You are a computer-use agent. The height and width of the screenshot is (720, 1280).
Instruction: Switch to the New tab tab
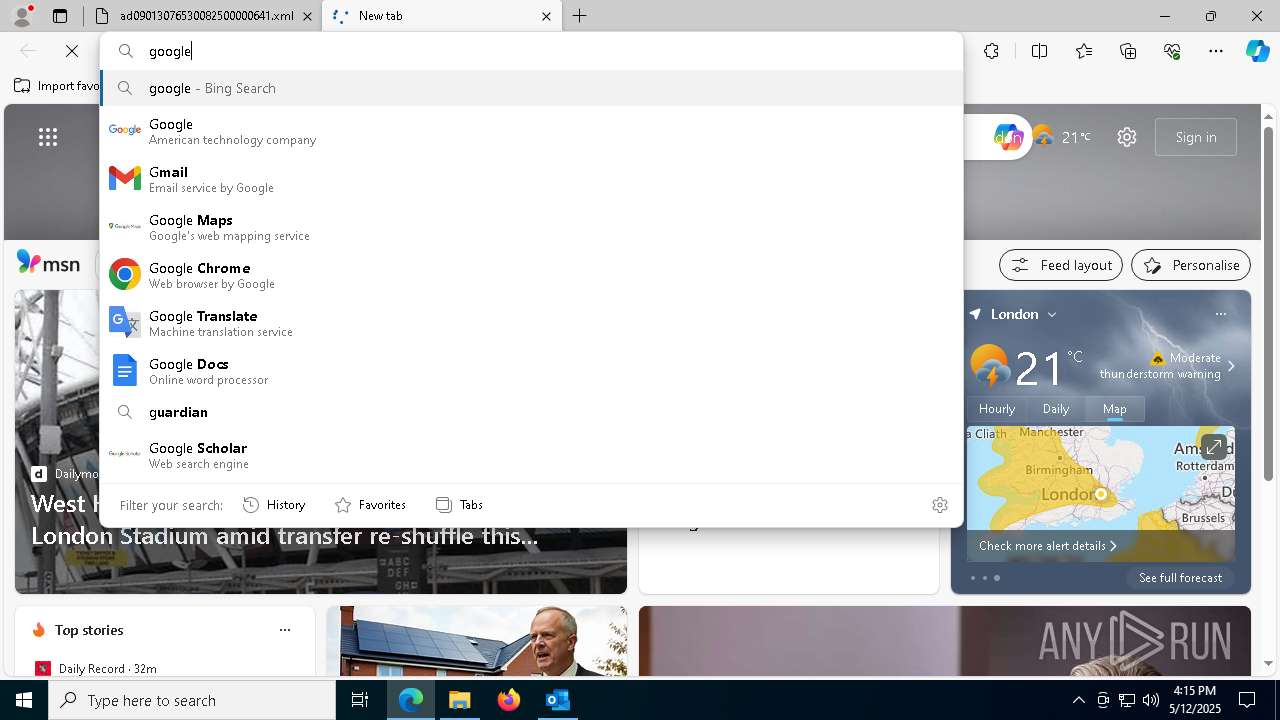coord(441,16)
